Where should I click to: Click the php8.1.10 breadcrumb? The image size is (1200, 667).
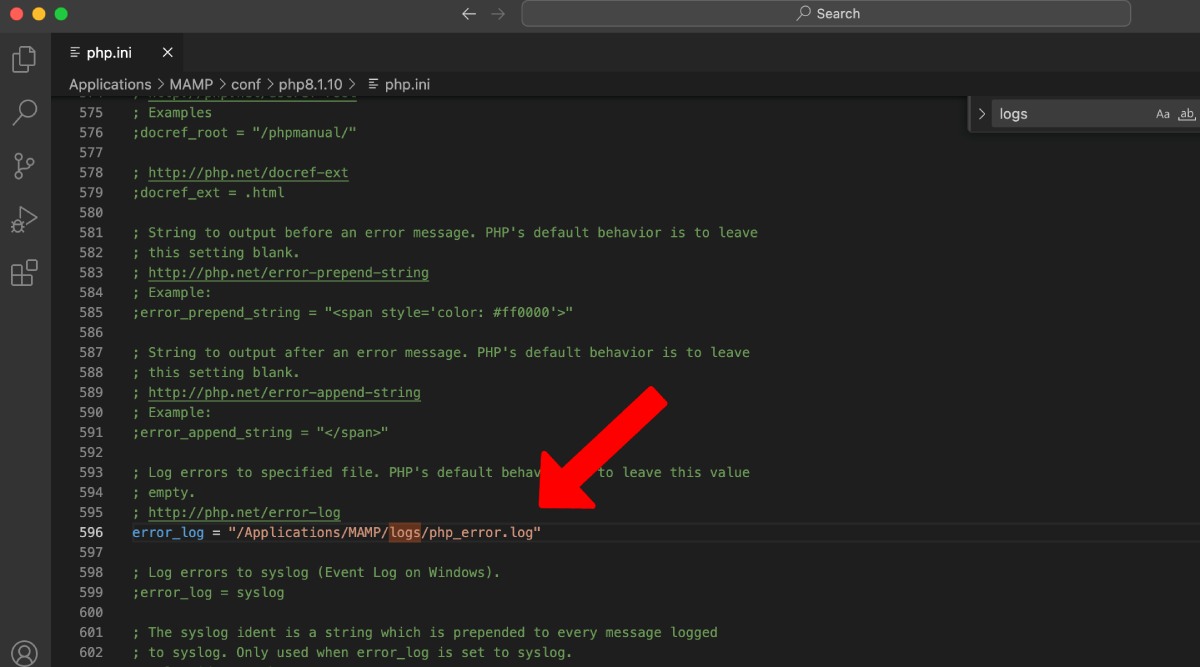click(310, 84)
